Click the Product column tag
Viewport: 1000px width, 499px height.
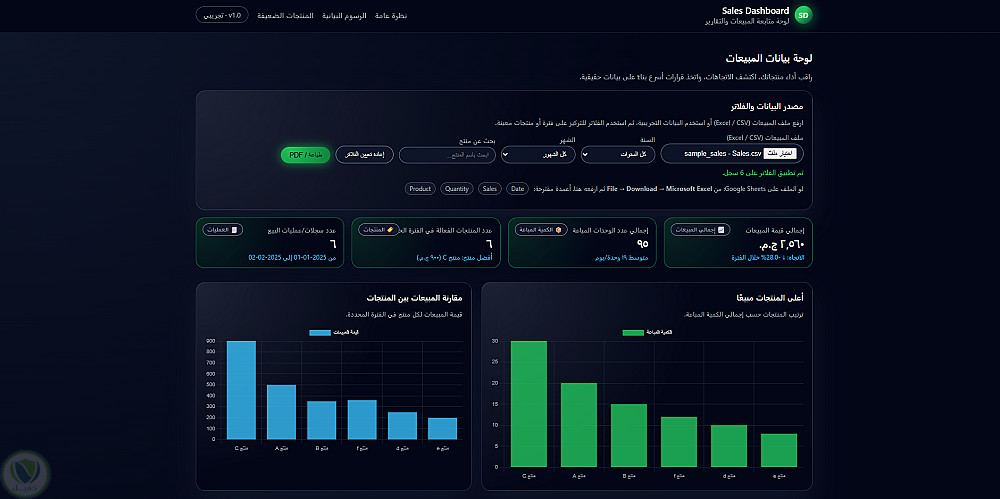[420, 189]
